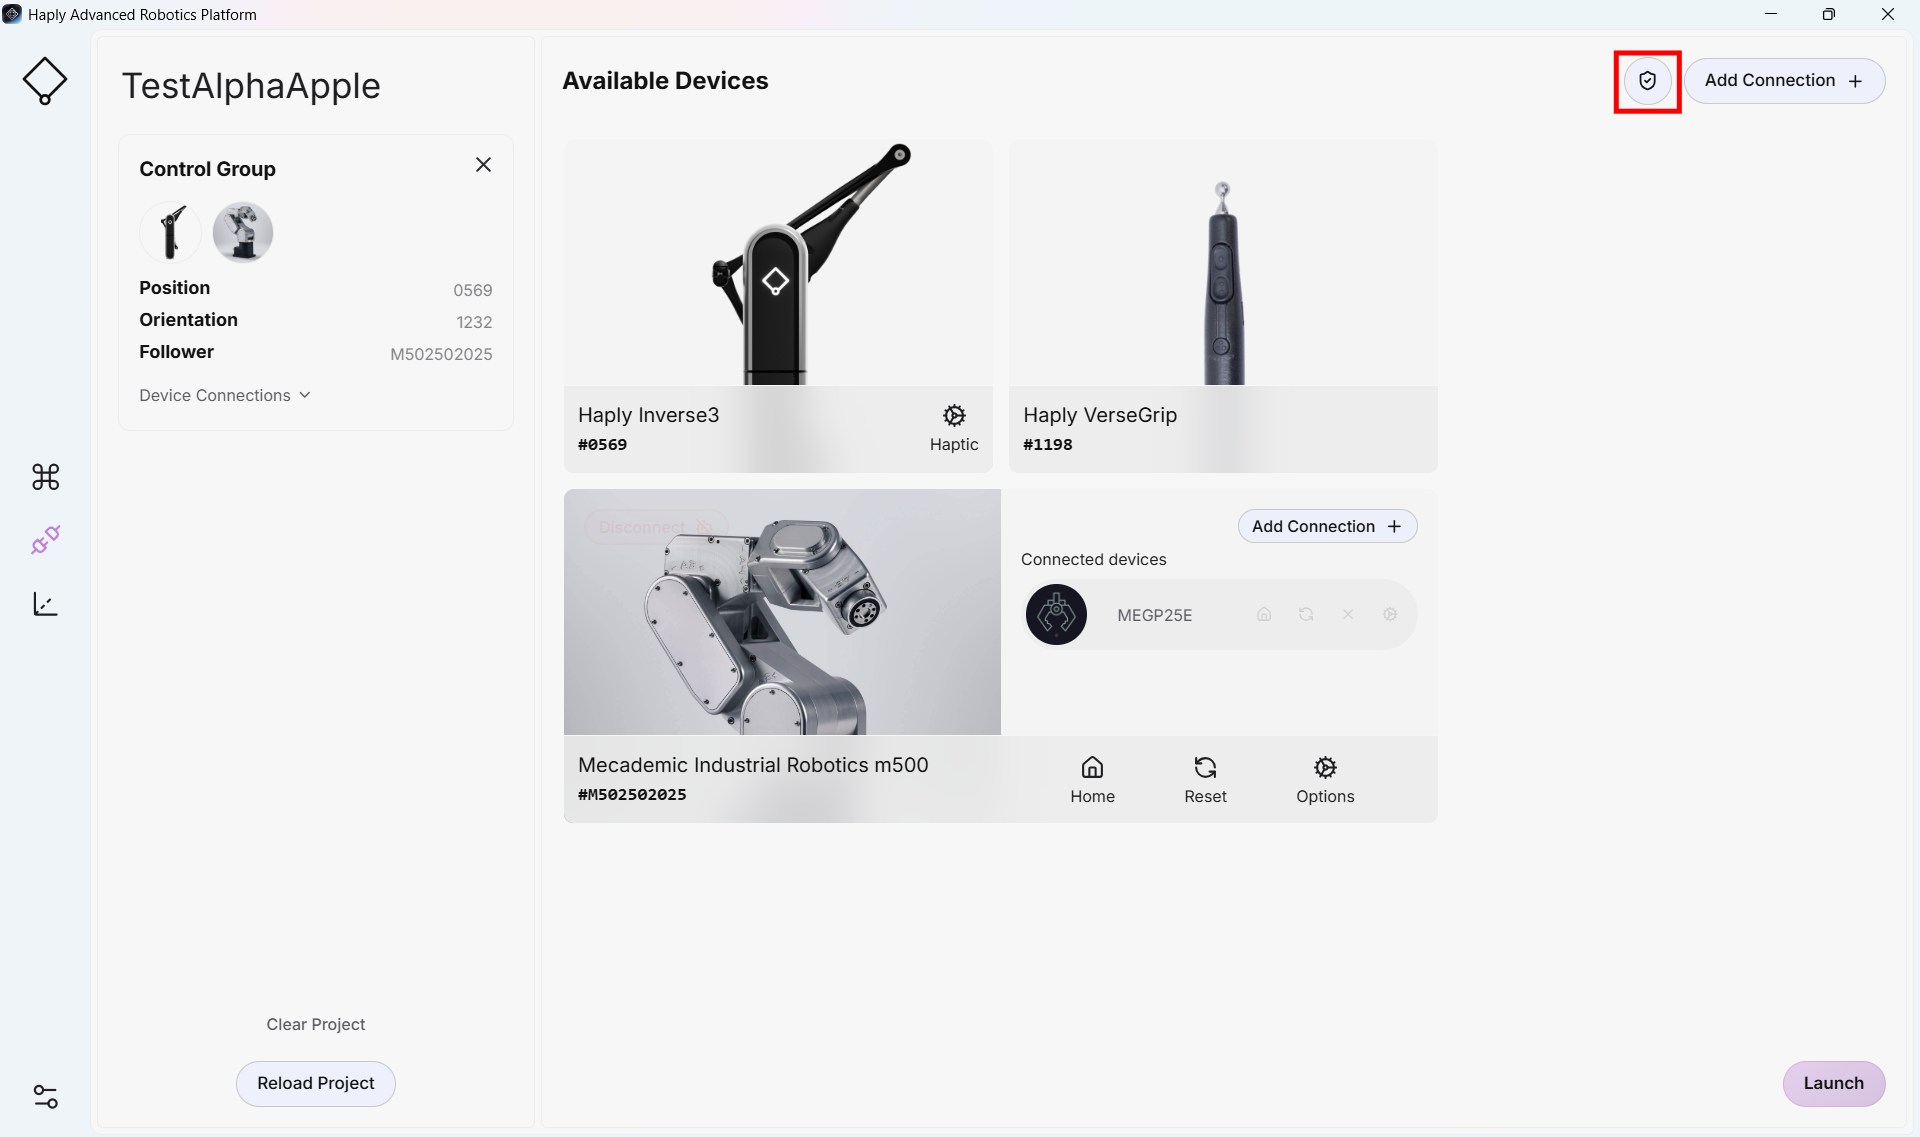Click the robot arm avatar in Control Group

[243, 232]
